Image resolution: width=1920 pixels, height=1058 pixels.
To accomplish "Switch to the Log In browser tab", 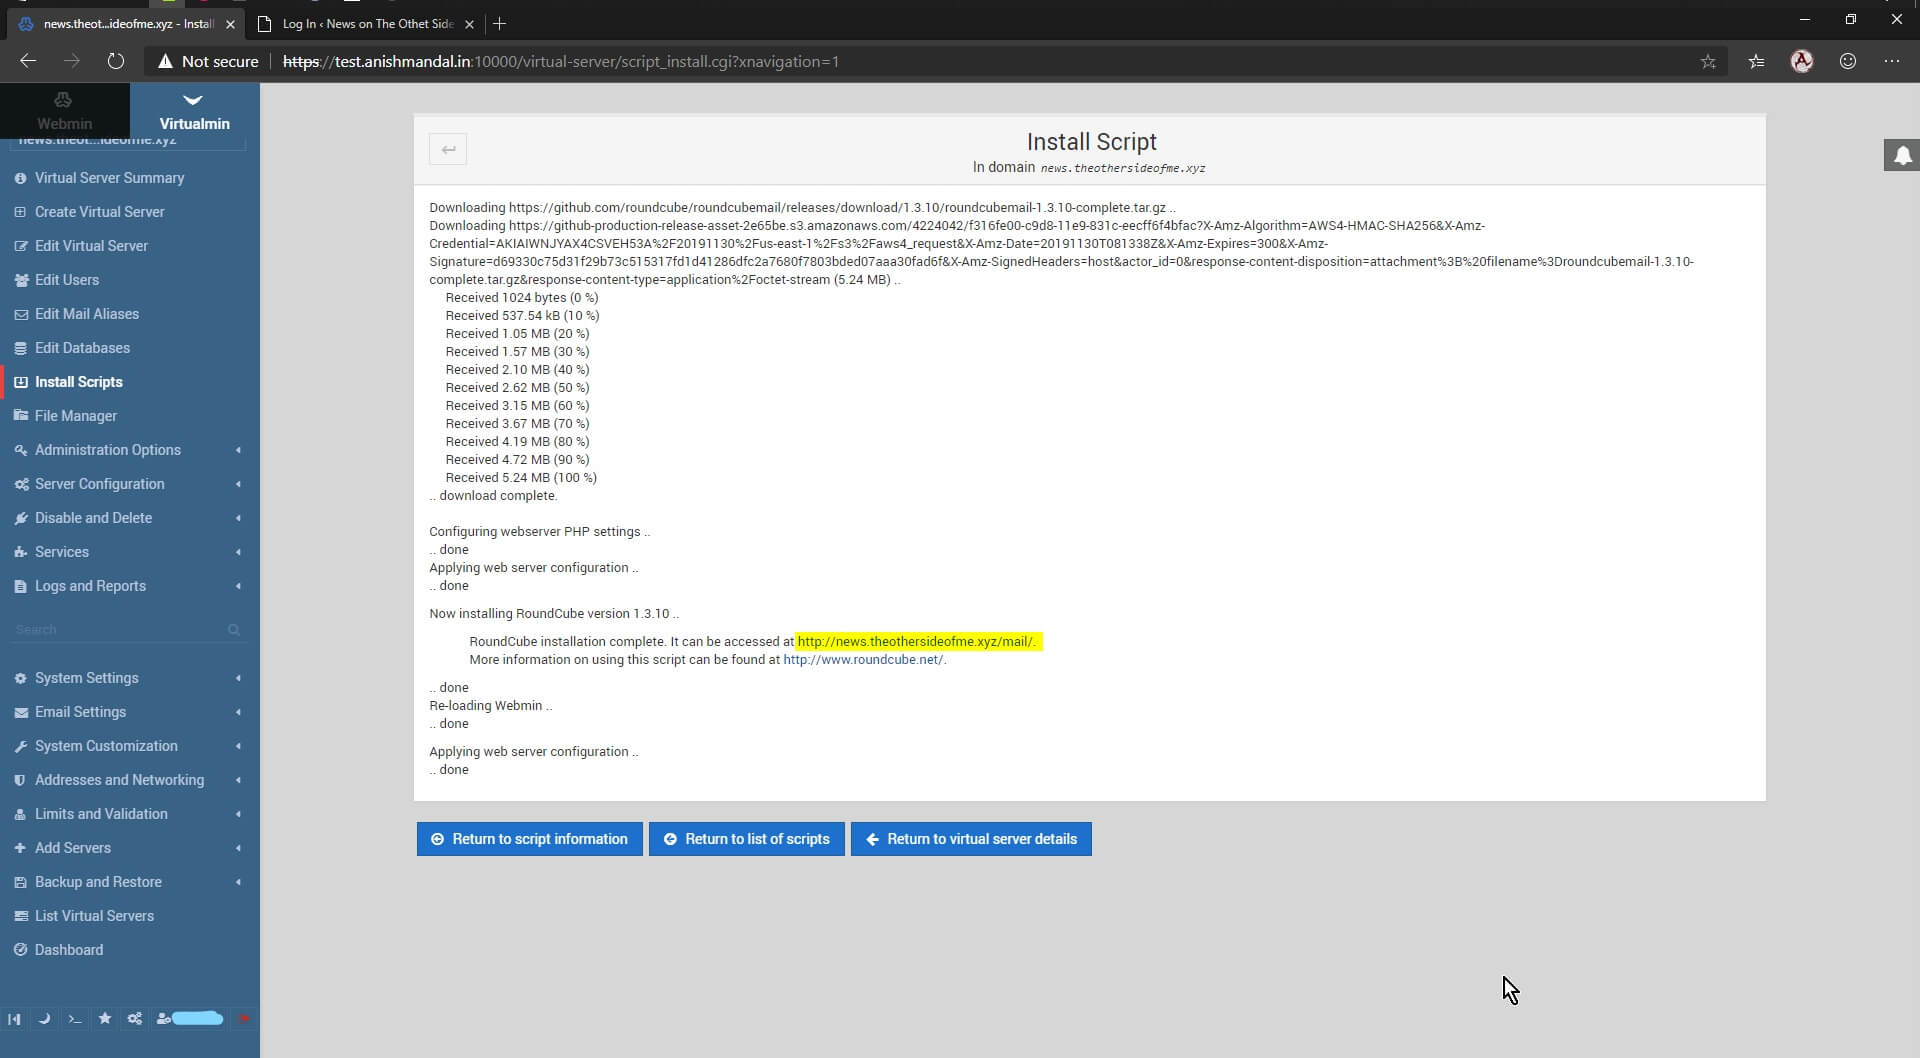I will (367, 23).
